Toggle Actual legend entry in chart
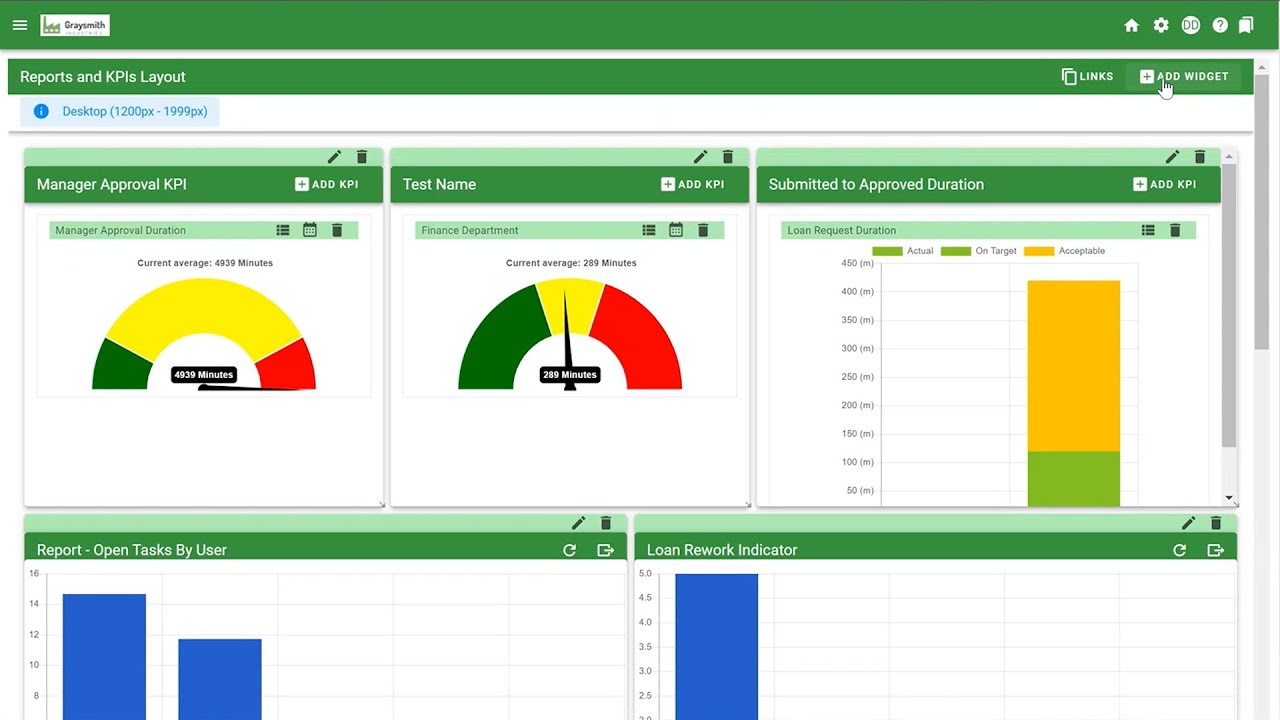The height and width of the screenshot is (720, 1280). (x=903, y=251)
